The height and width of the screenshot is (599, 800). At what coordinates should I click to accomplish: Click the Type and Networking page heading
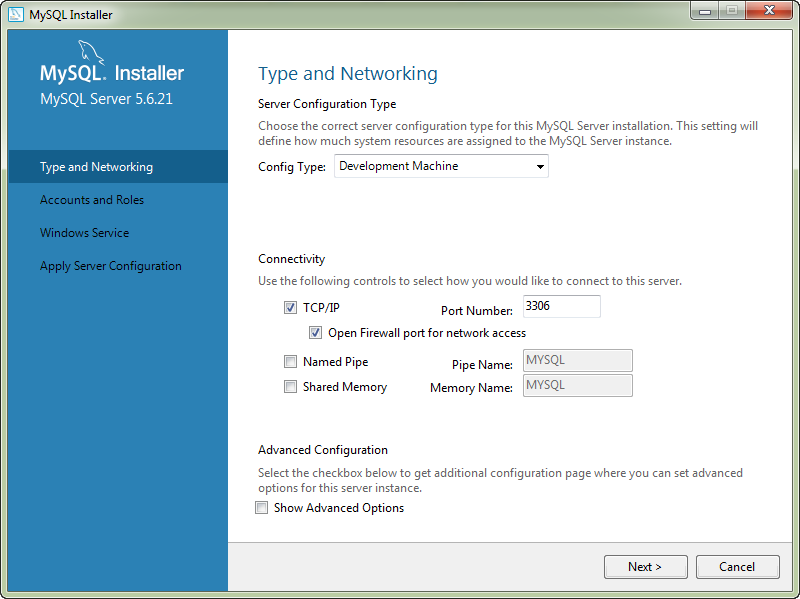347,74
